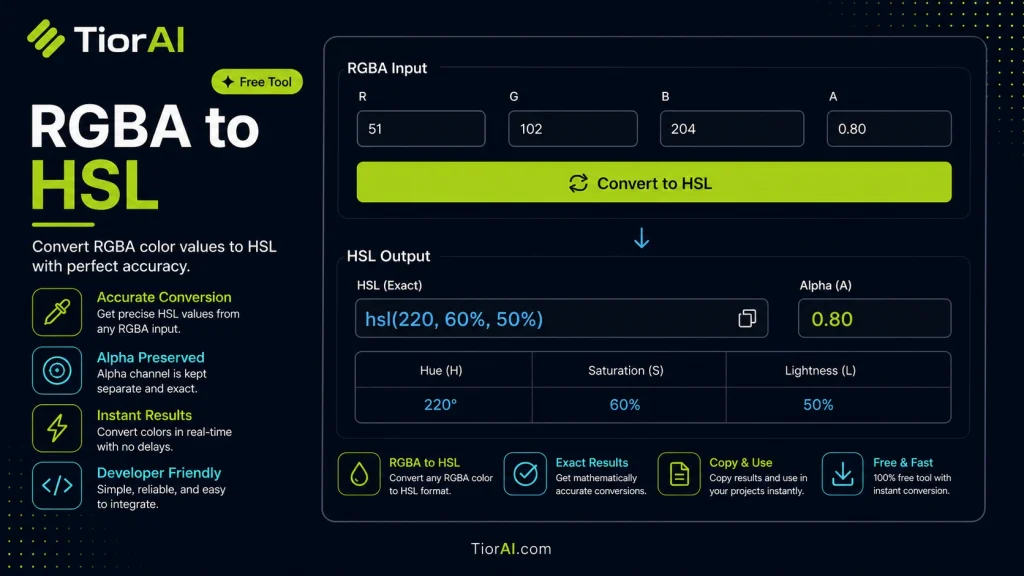Select the hsl(220, 60%, 50%) output text
This screenshot has height=576, width=1024.
coord(454,319)
